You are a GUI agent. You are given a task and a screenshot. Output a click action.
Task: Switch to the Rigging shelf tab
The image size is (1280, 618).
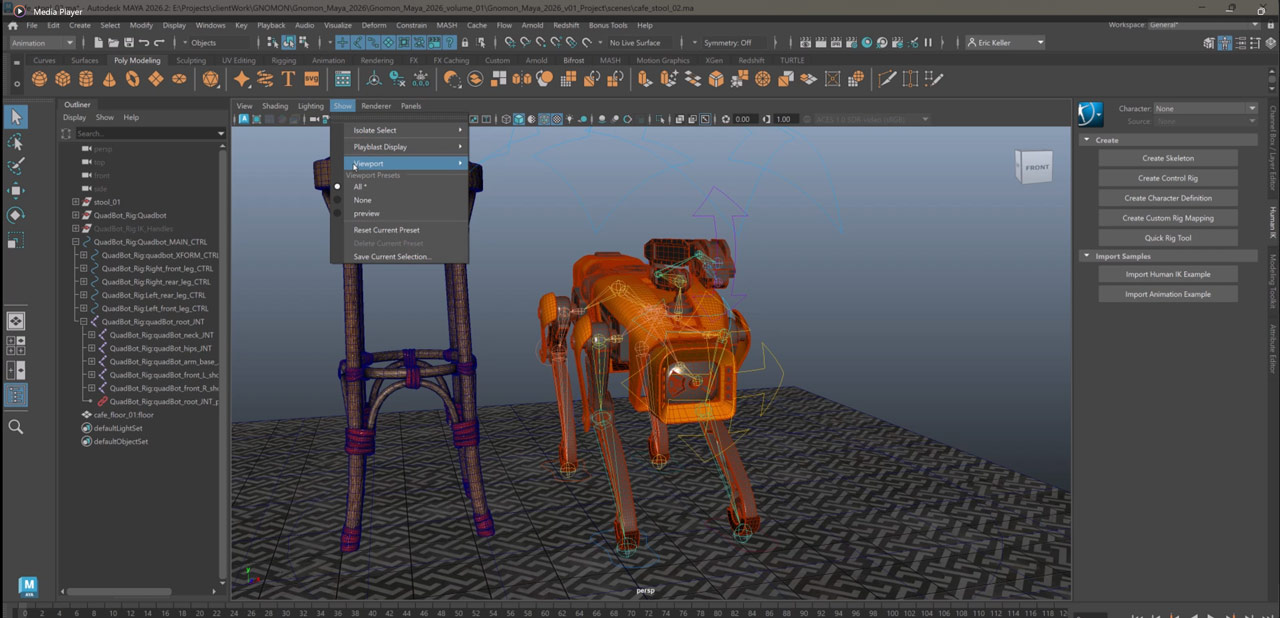tap(283, 60)
